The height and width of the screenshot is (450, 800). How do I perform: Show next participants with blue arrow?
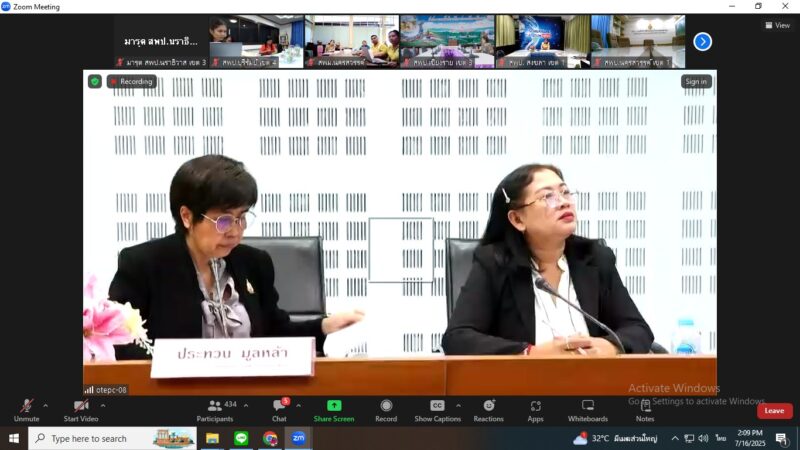tap(702, 41)
